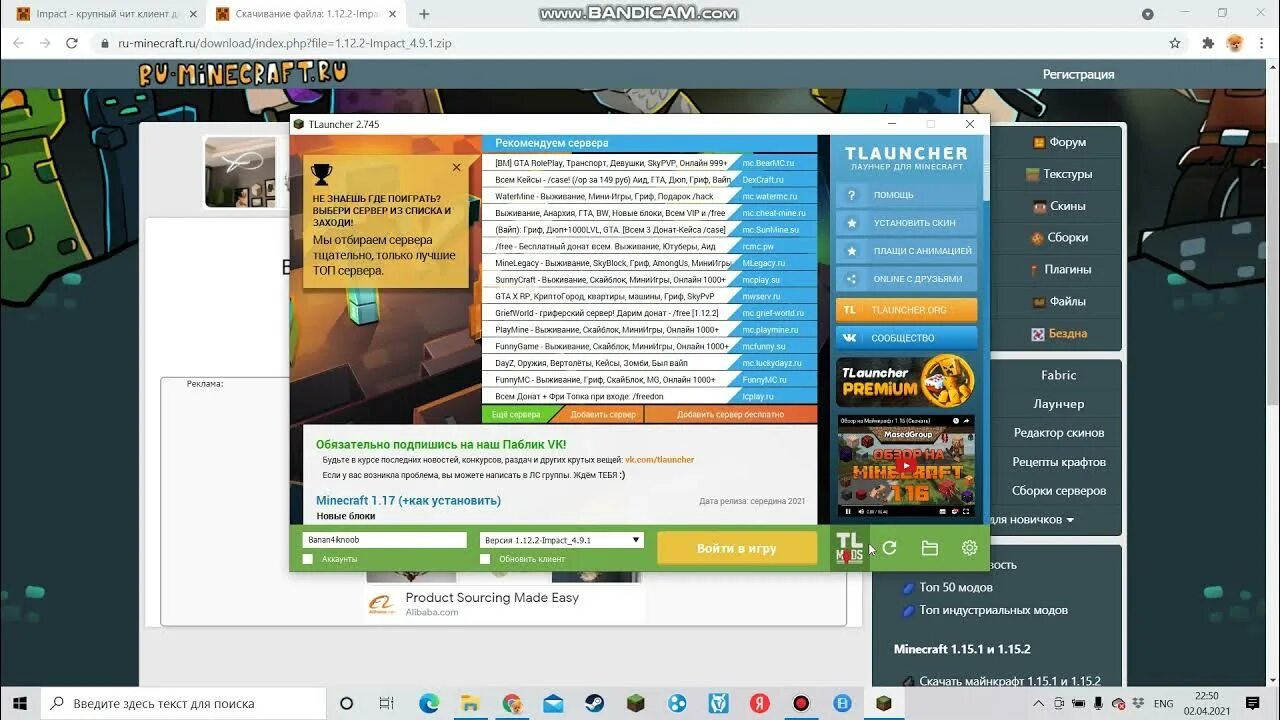Screen dimensions: 1280x720
Task: Click the username field Banan4knoob
Action: (384, 540)
